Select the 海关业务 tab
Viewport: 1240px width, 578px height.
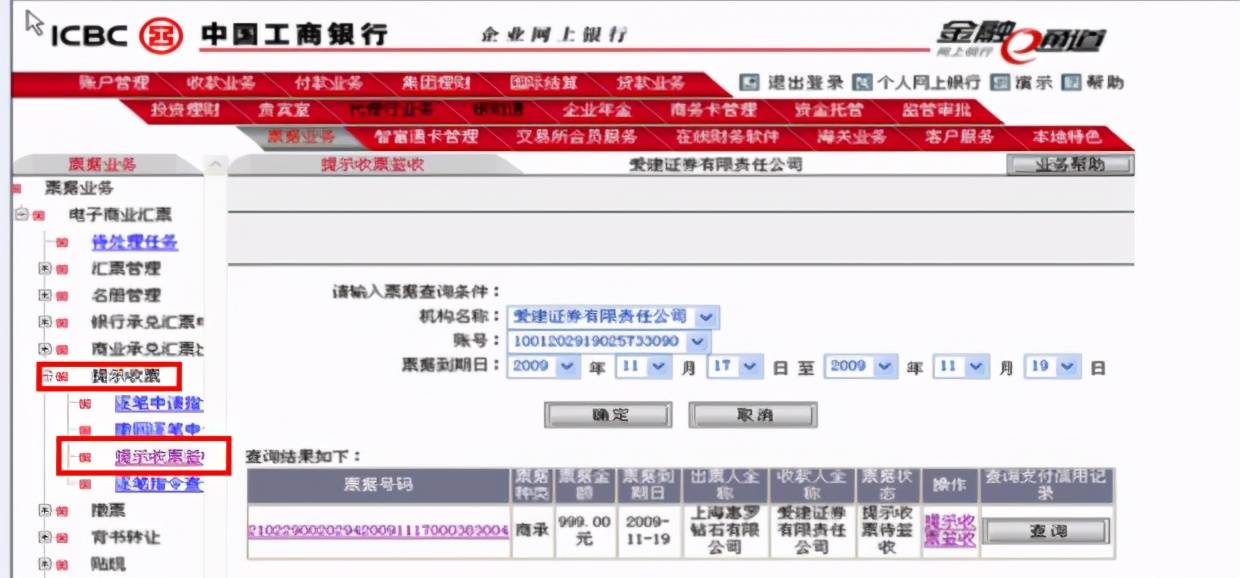852,137
